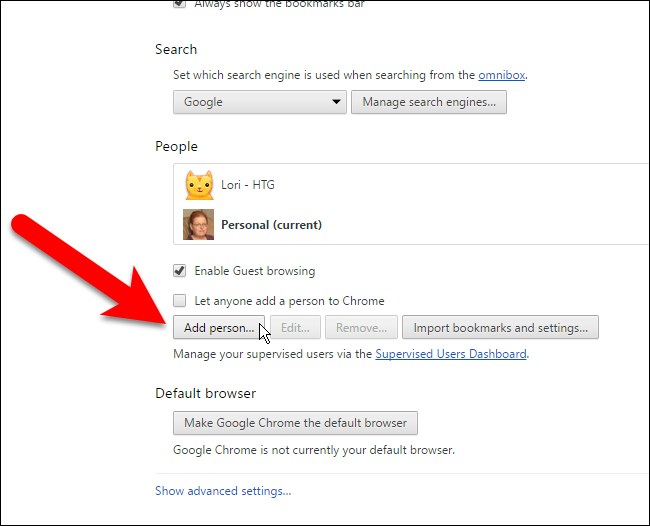Click the People section heading

coord(176,146)
